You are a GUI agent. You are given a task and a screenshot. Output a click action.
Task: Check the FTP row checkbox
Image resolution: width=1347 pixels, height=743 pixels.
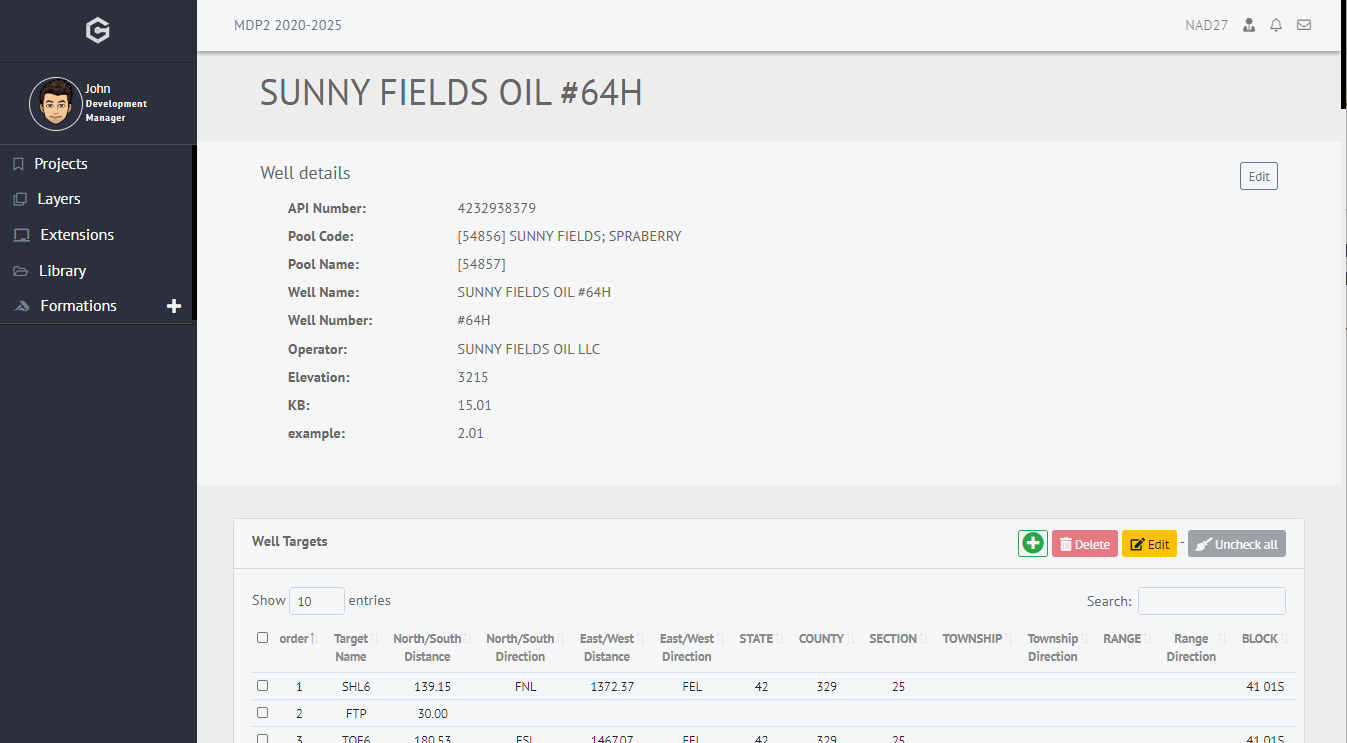262,713
